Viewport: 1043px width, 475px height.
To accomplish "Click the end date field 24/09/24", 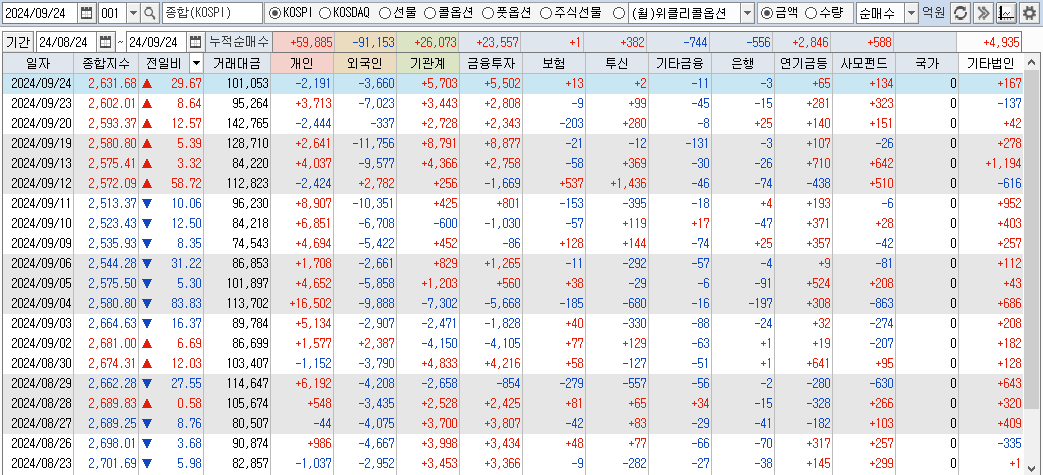I will pyautogui.click(x=157, y=42).
